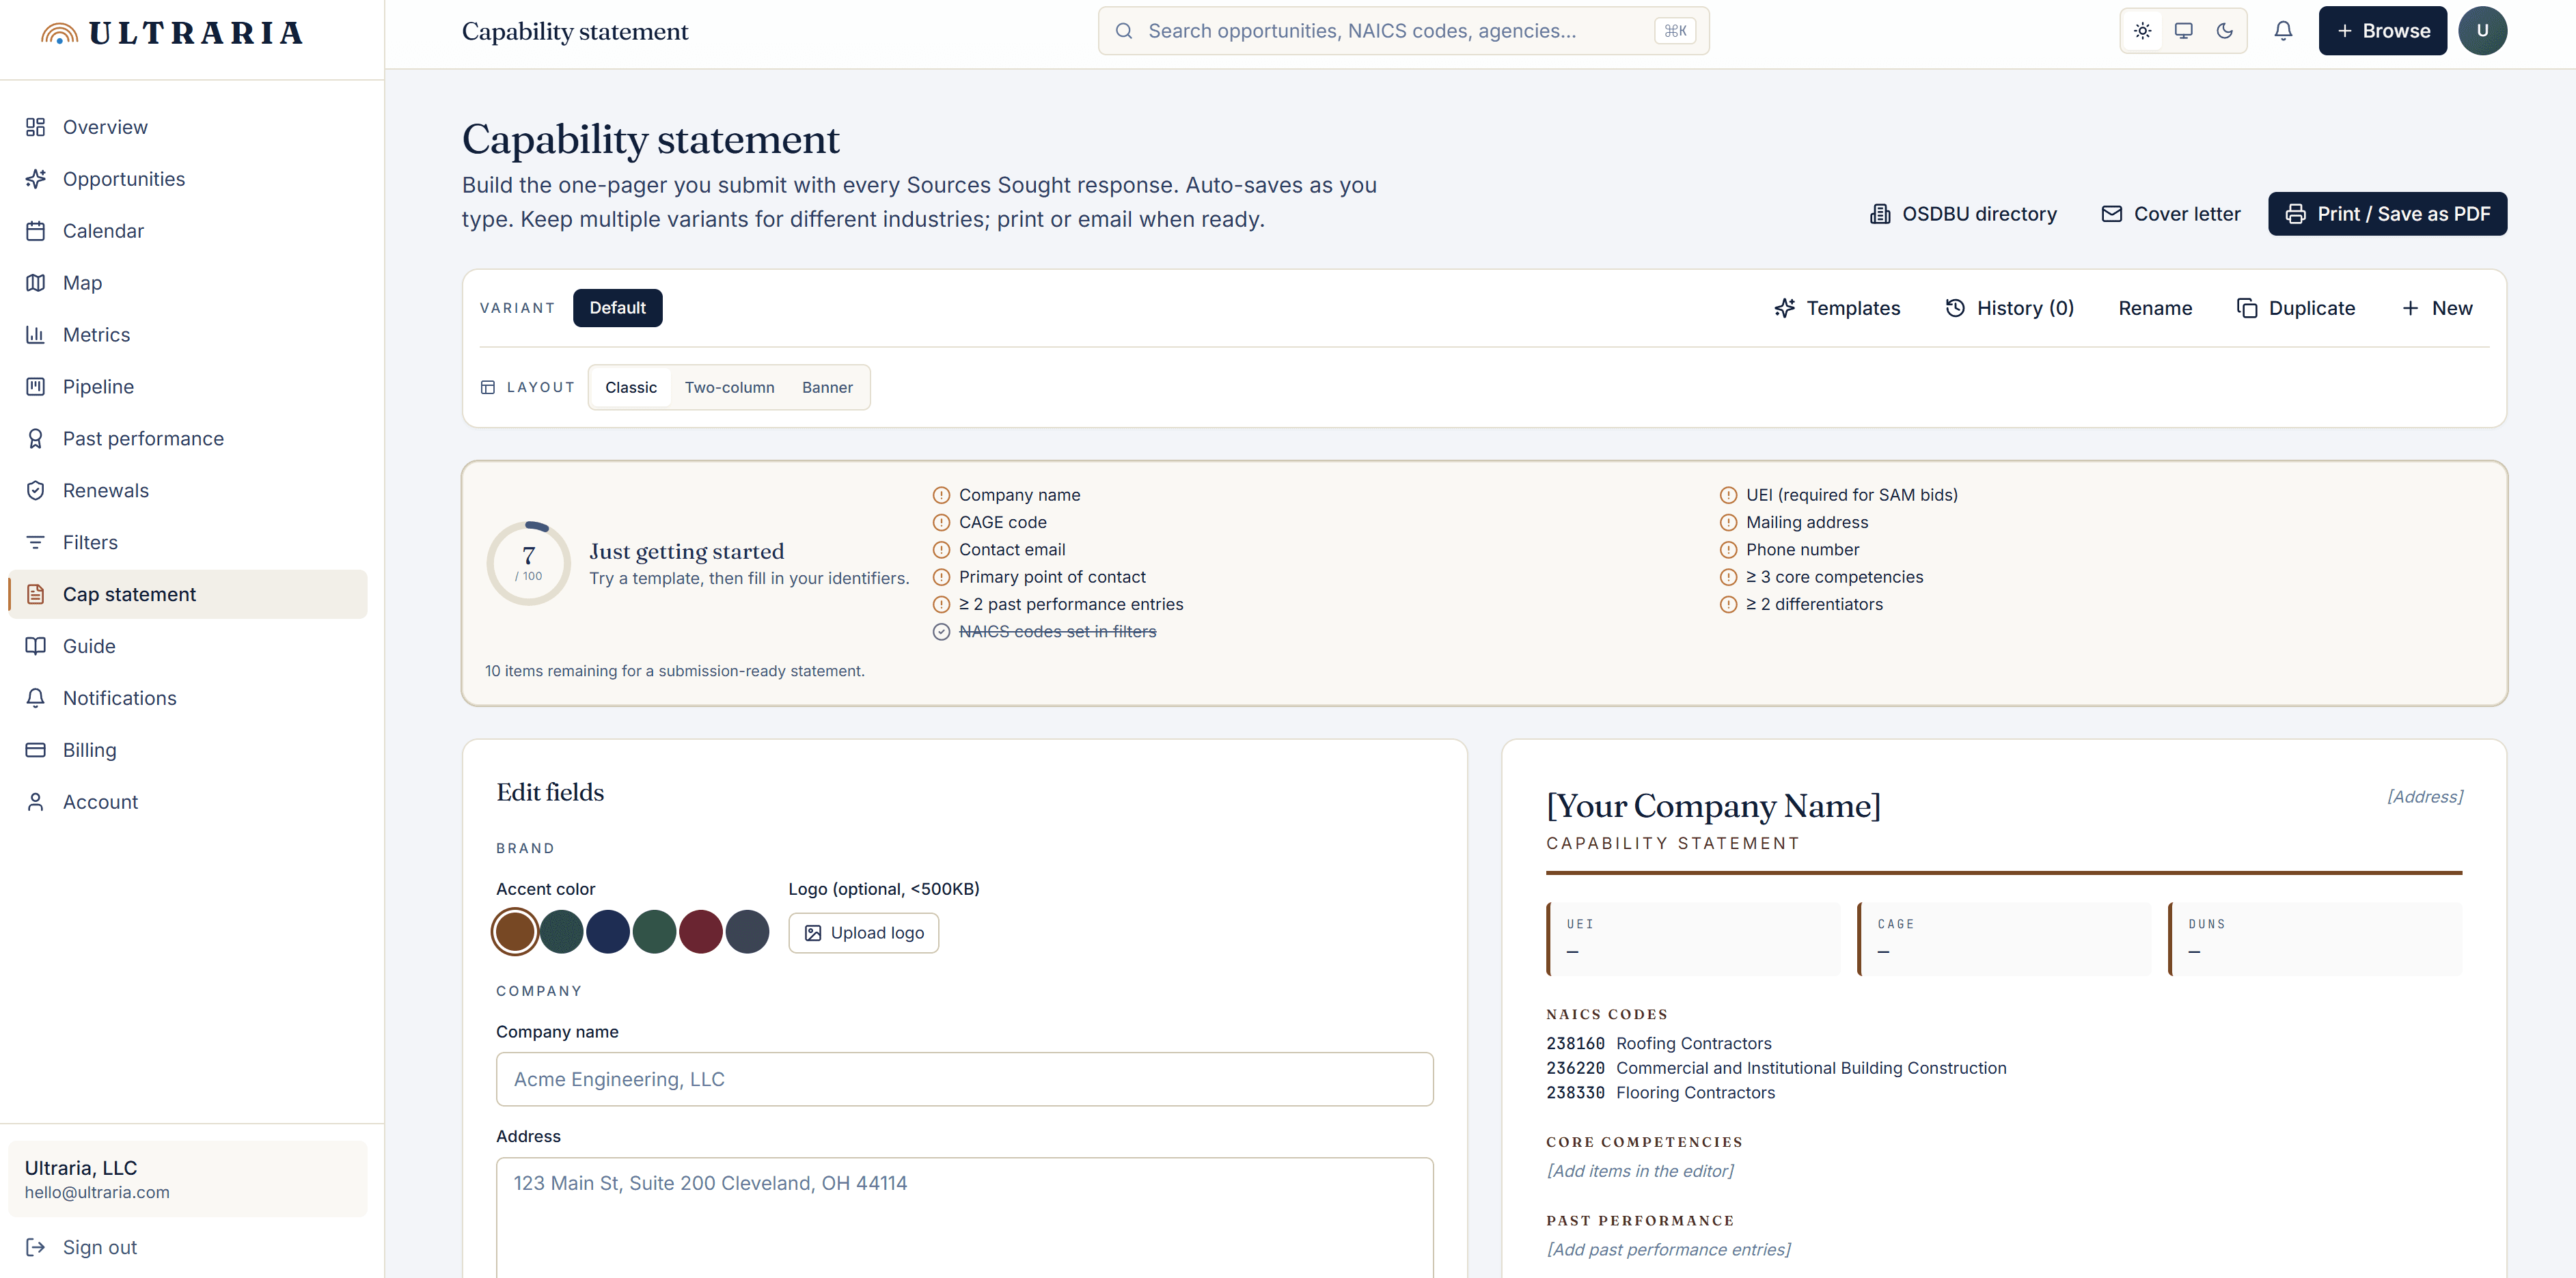Switch to dark theme moon icon
2576x1278 pixels.
click(x=2225, y=31)
